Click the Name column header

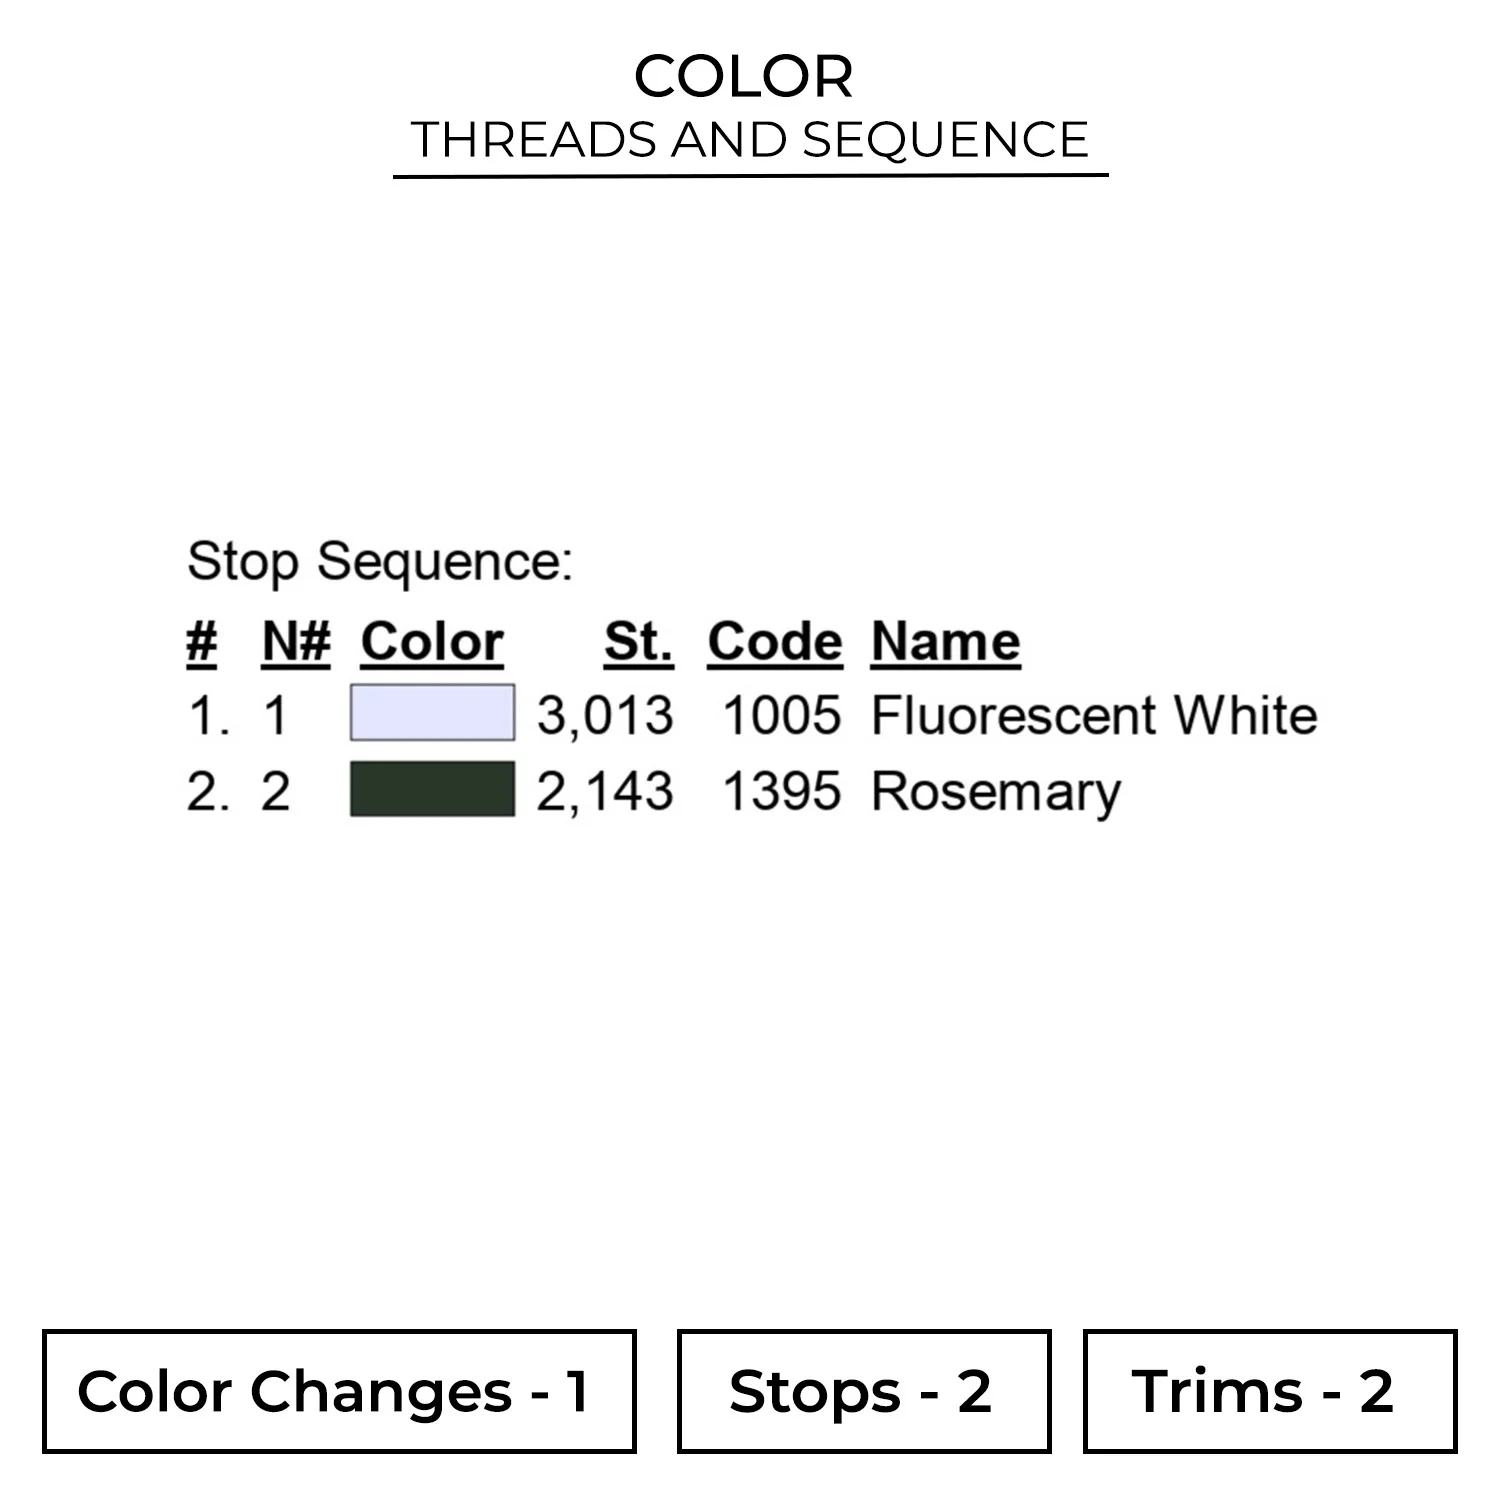point(945,641)
